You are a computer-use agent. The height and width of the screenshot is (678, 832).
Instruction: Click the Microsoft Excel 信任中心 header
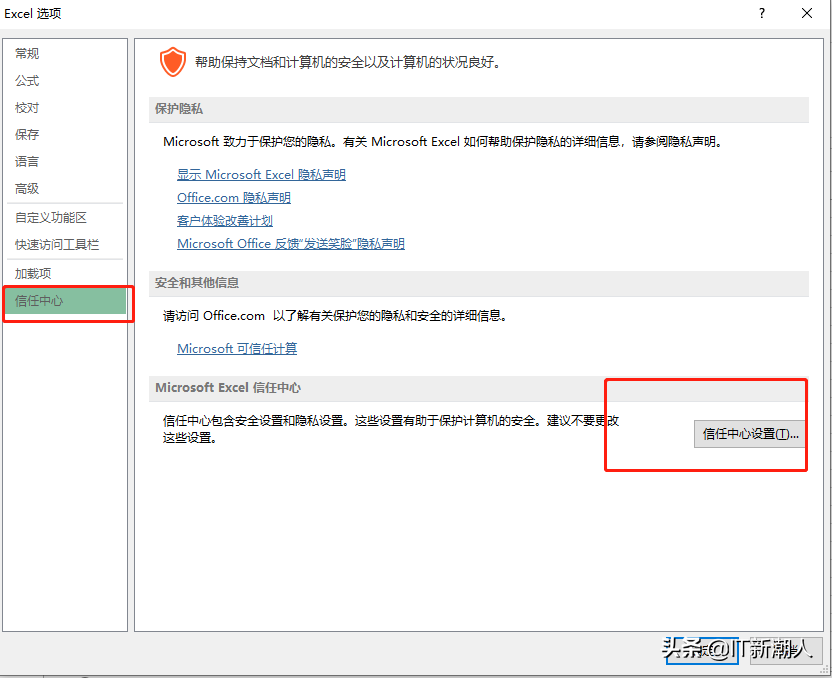[x=479, y=388]
